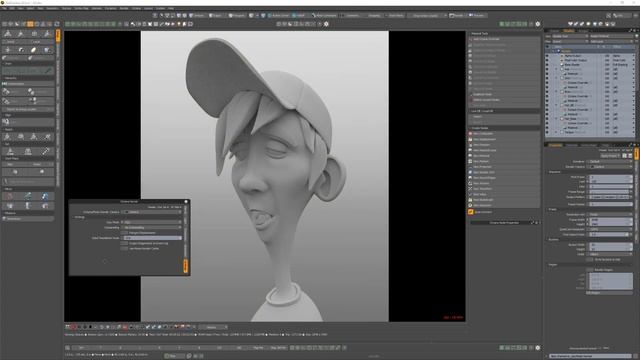Click the gear icon at the timeline's right end
640x360 pixels.
(x=538, y=348)
